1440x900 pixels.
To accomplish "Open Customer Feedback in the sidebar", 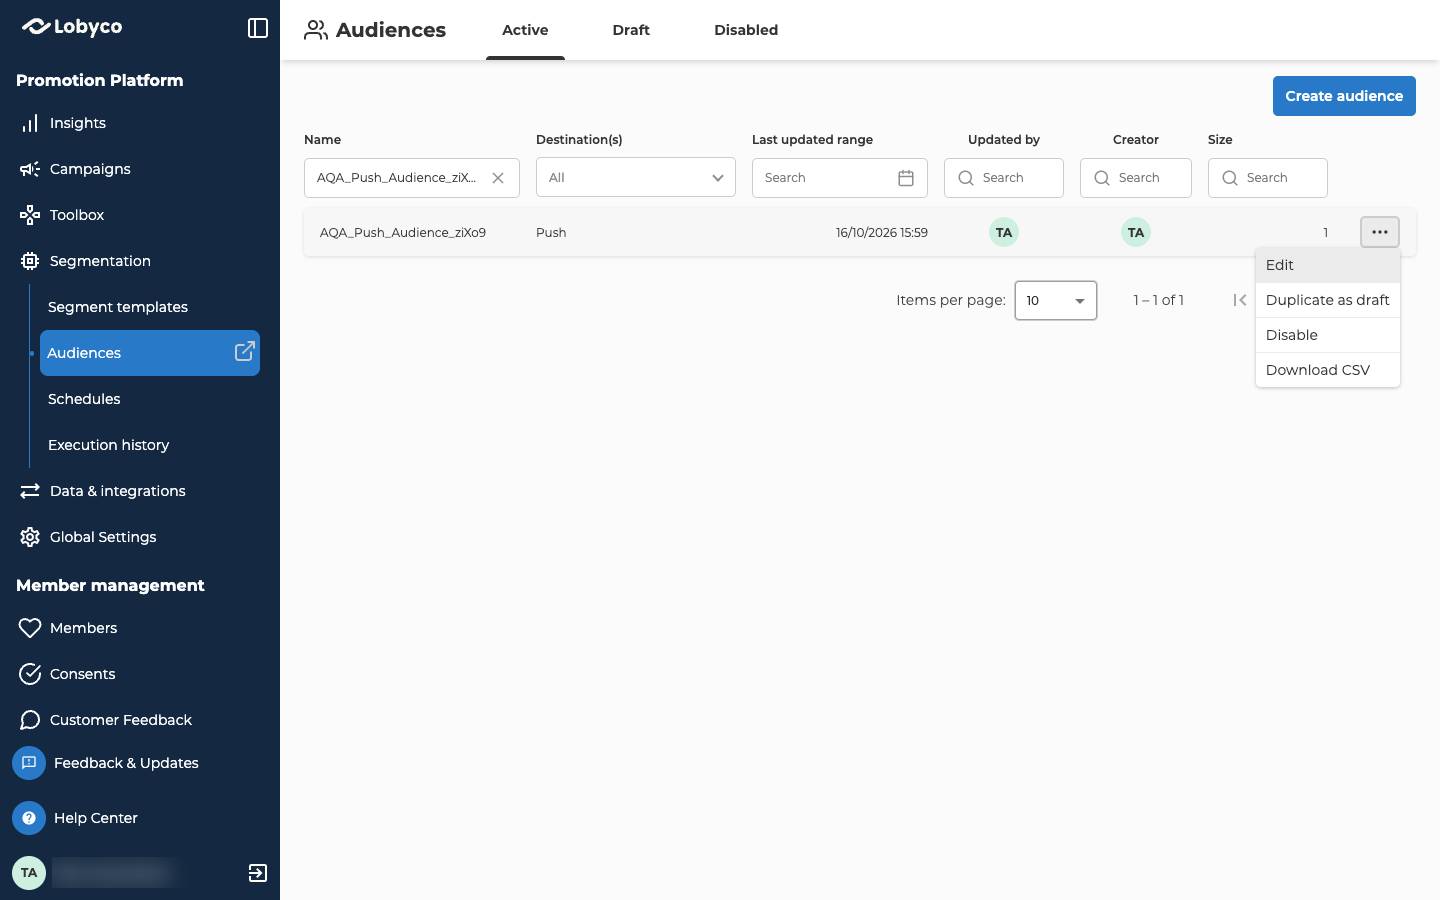I will pos(121,720).
